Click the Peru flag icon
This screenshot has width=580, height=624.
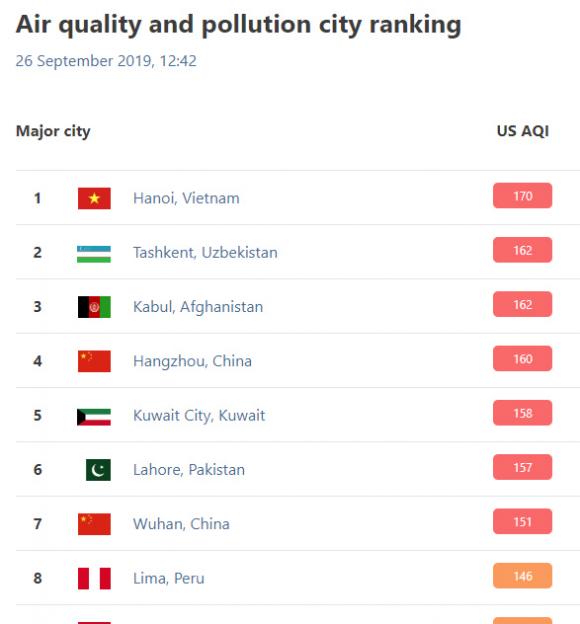click(94, 578)
